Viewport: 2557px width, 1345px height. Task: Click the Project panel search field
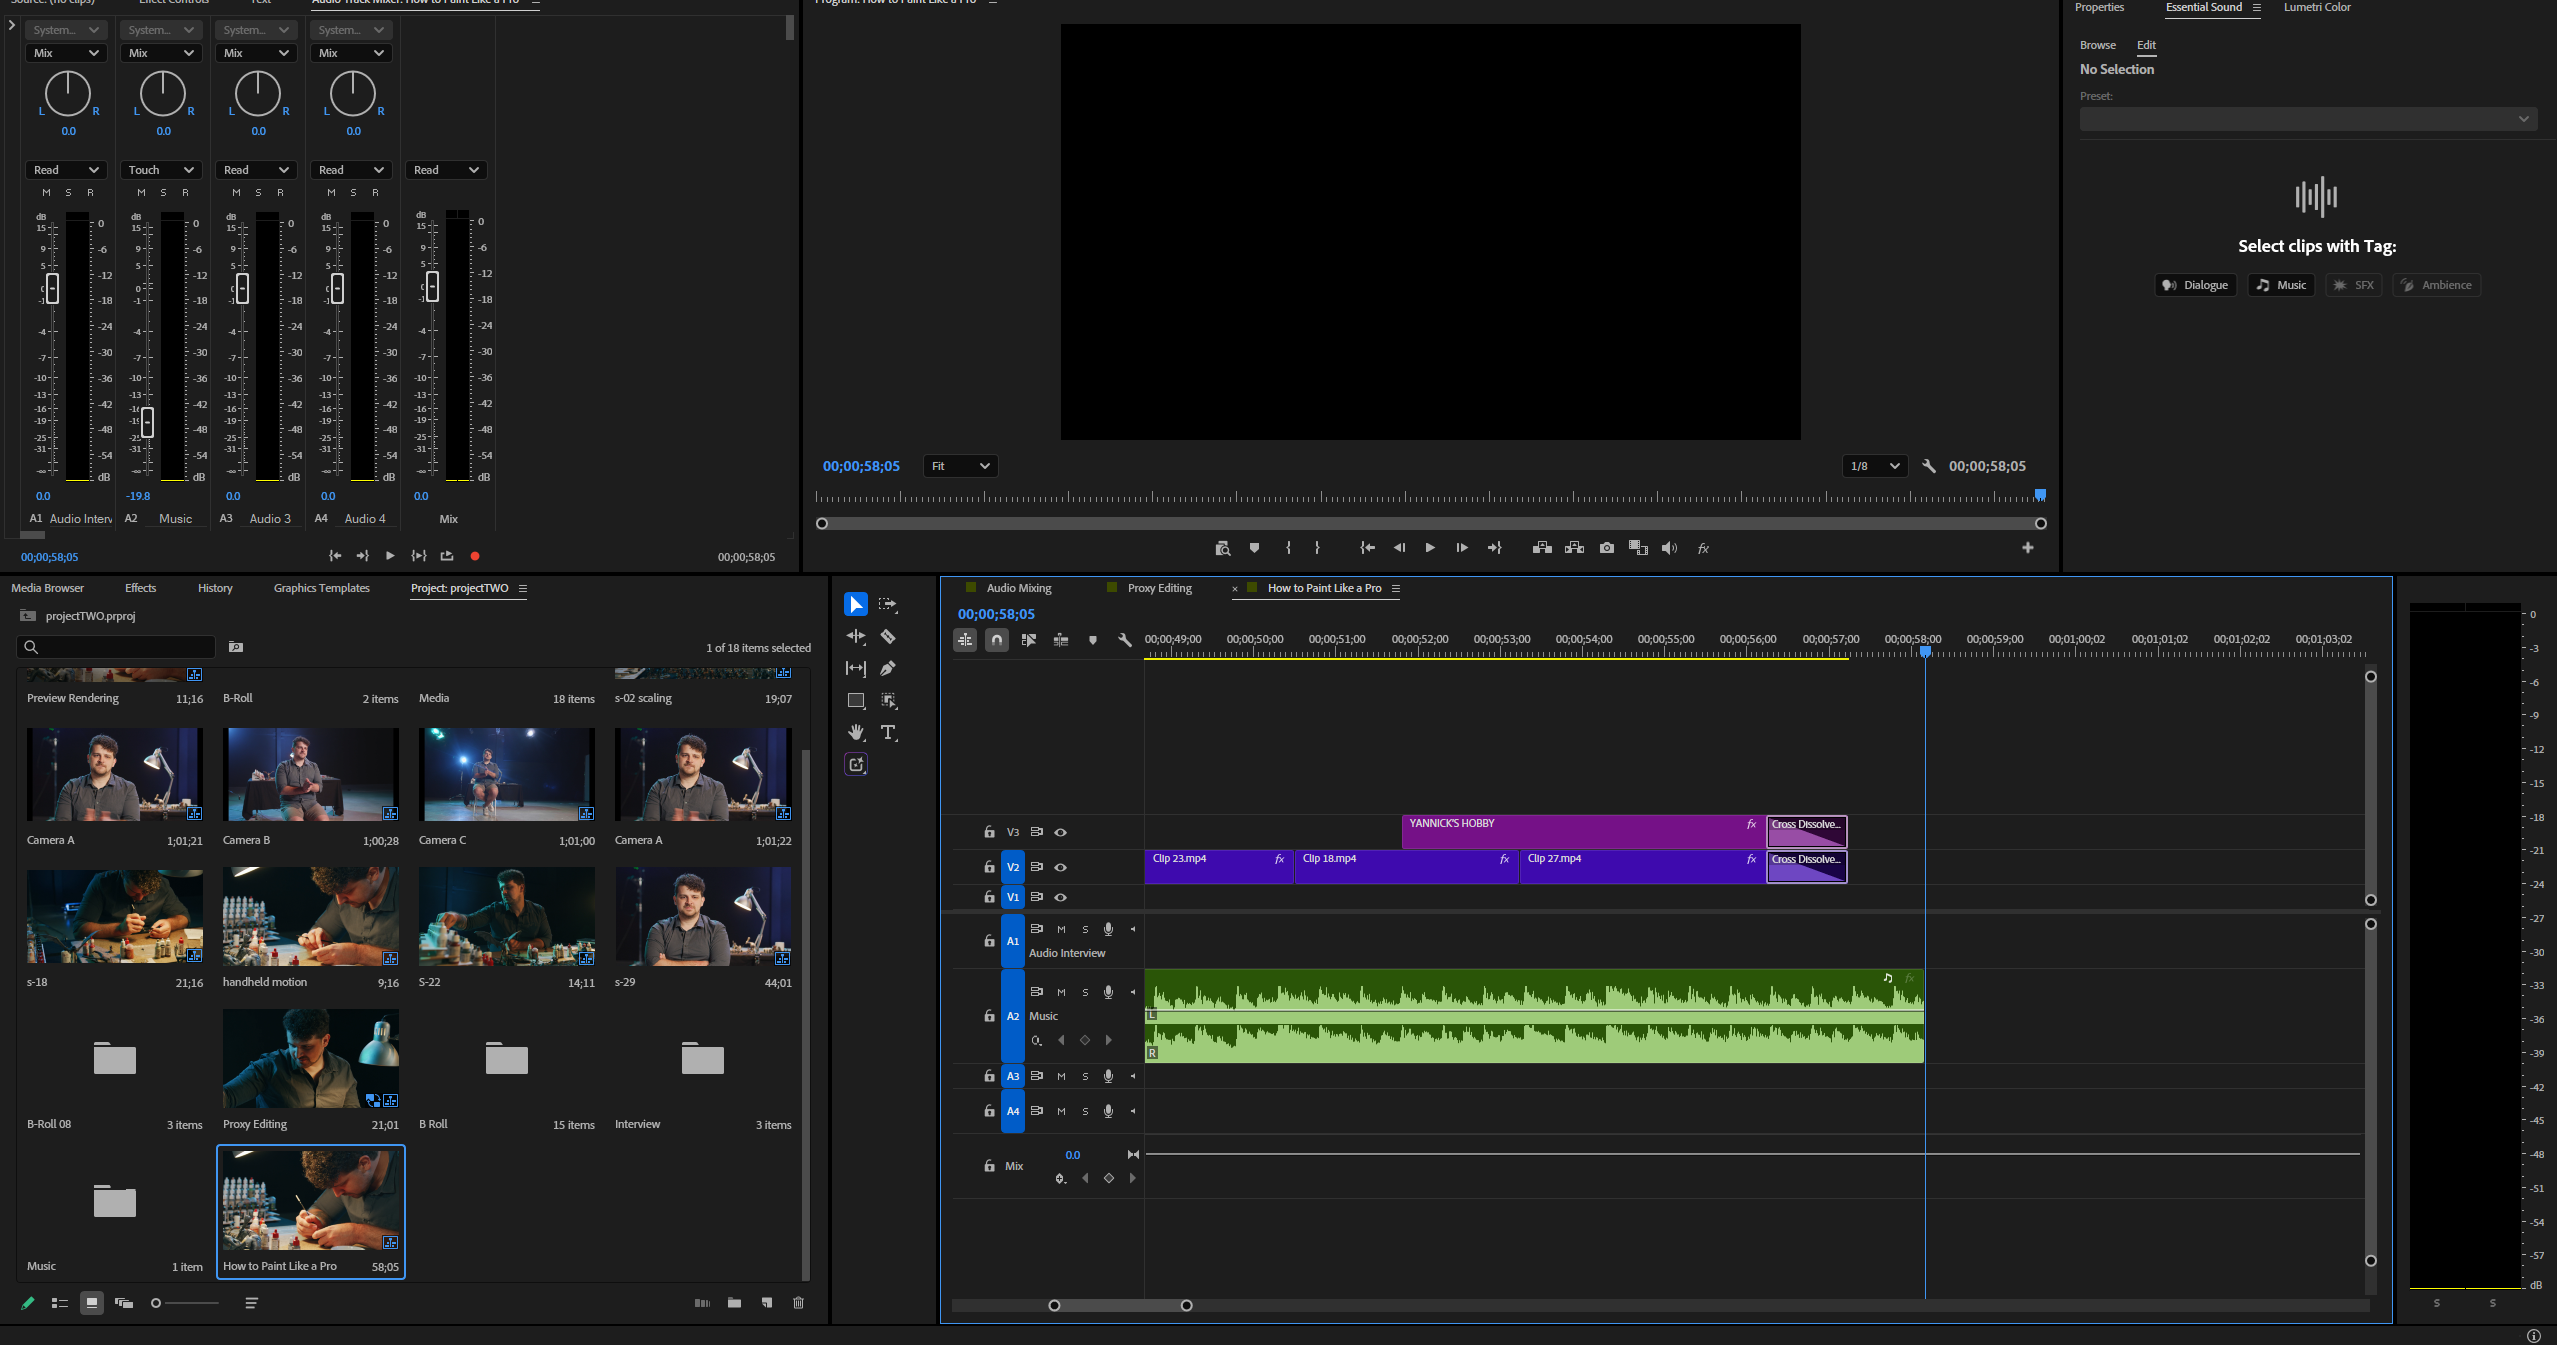click(116, 647)
